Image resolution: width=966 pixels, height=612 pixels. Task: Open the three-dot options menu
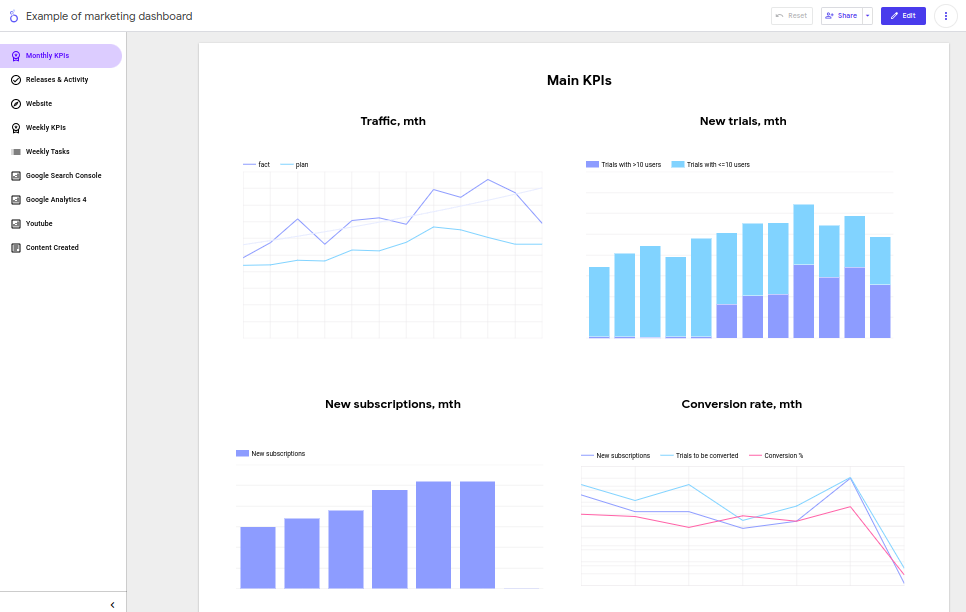click(x=946, y=15)
